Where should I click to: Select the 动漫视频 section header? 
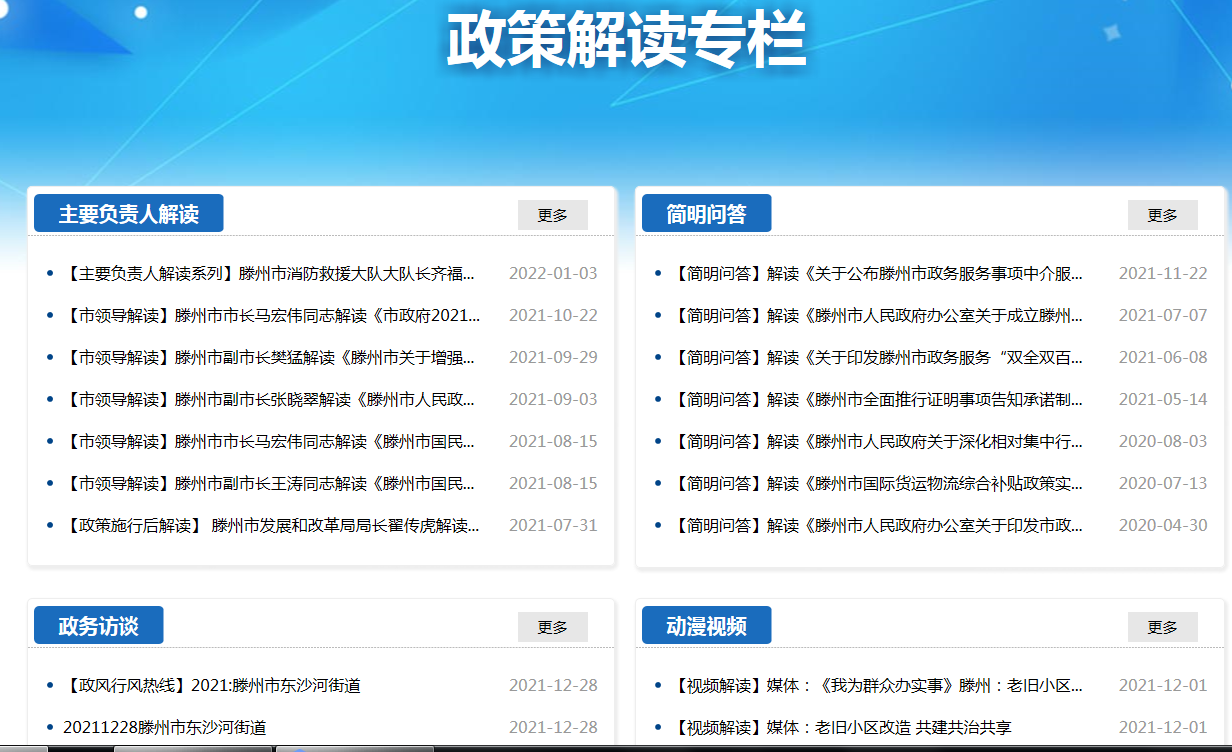coord(706,626)
